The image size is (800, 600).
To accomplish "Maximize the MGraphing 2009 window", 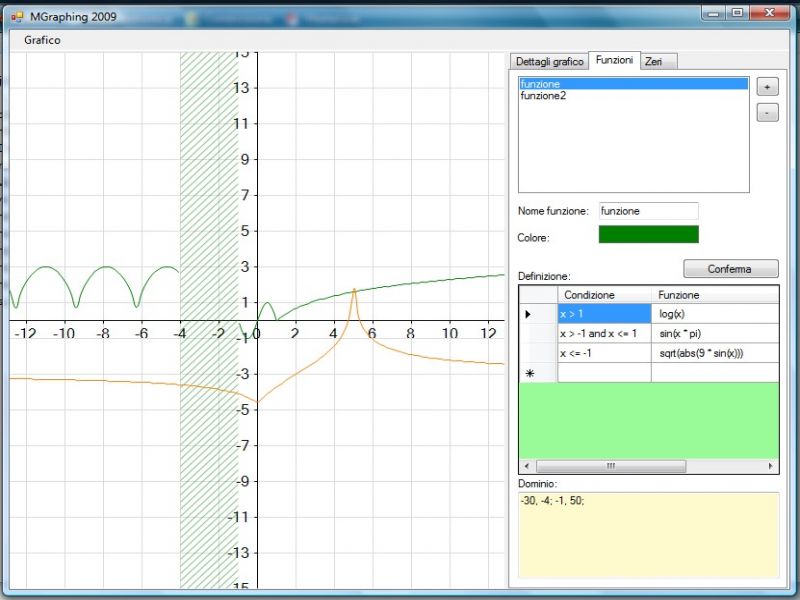I will (x=737, y=13).
